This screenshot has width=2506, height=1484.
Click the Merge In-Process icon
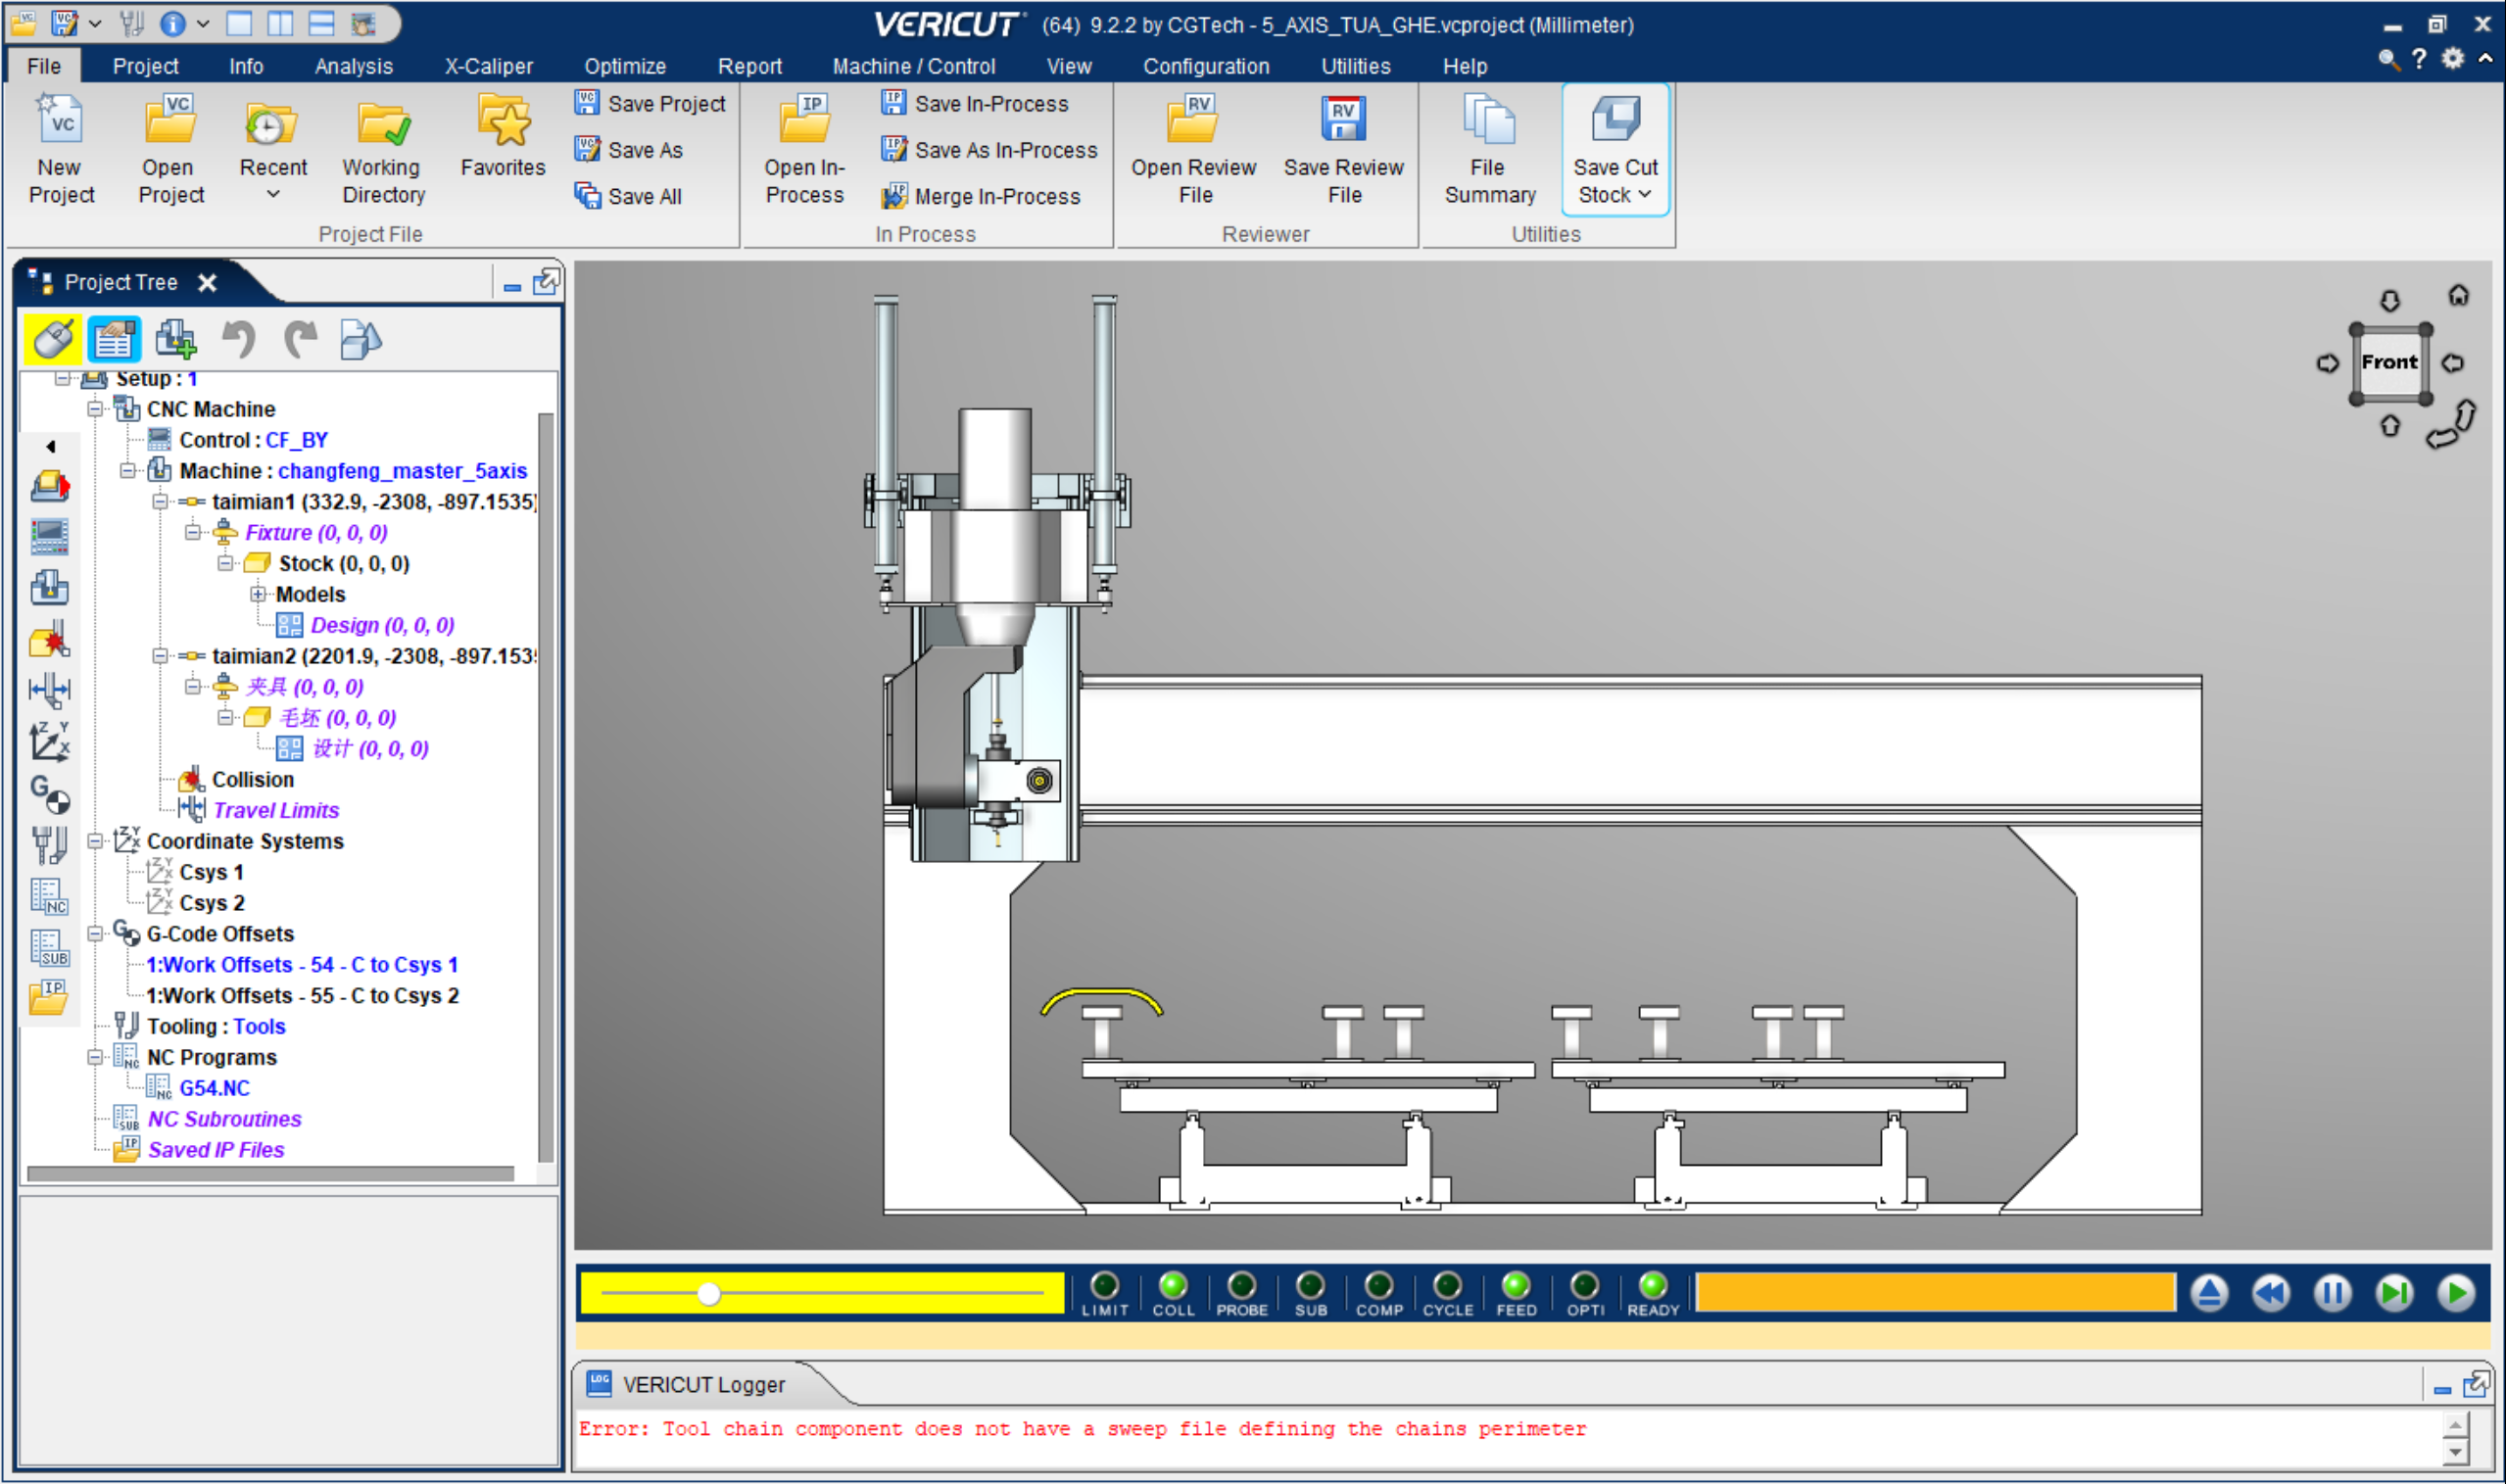pyautogui.click(x=894, y=196)
